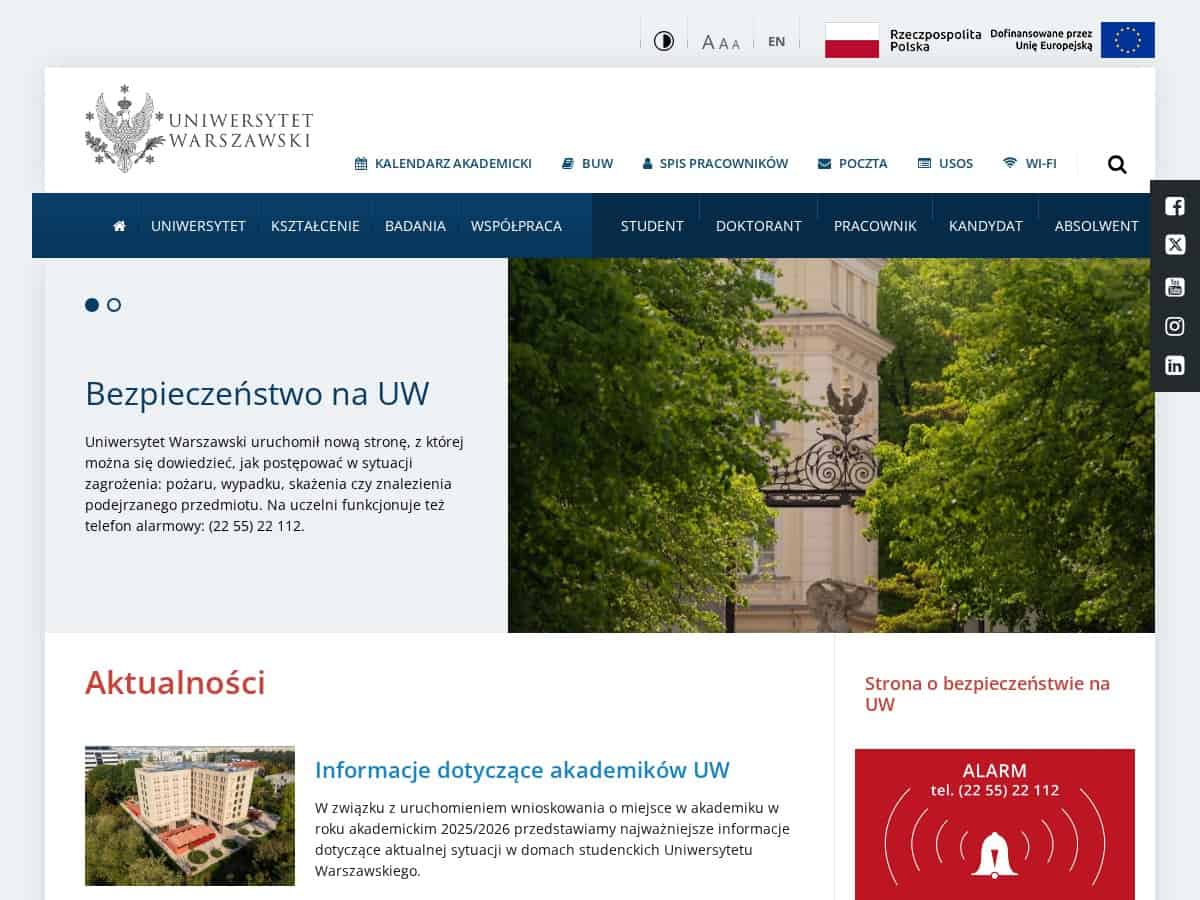Open Spis Pracowników directory
The width and height of the screenshot is (1200, 900).
[715, 163]
